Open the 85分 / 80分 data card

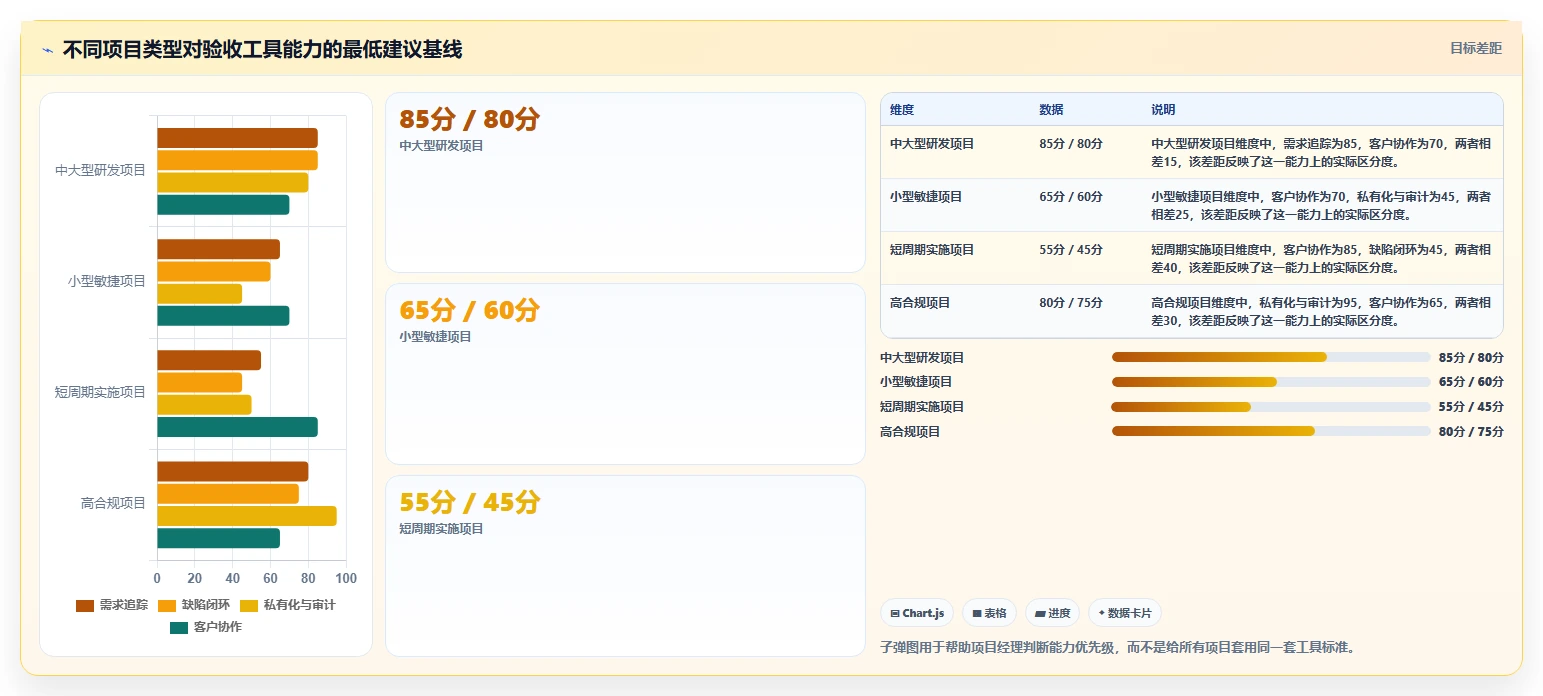pyautogui.click(x=625, y=182)
